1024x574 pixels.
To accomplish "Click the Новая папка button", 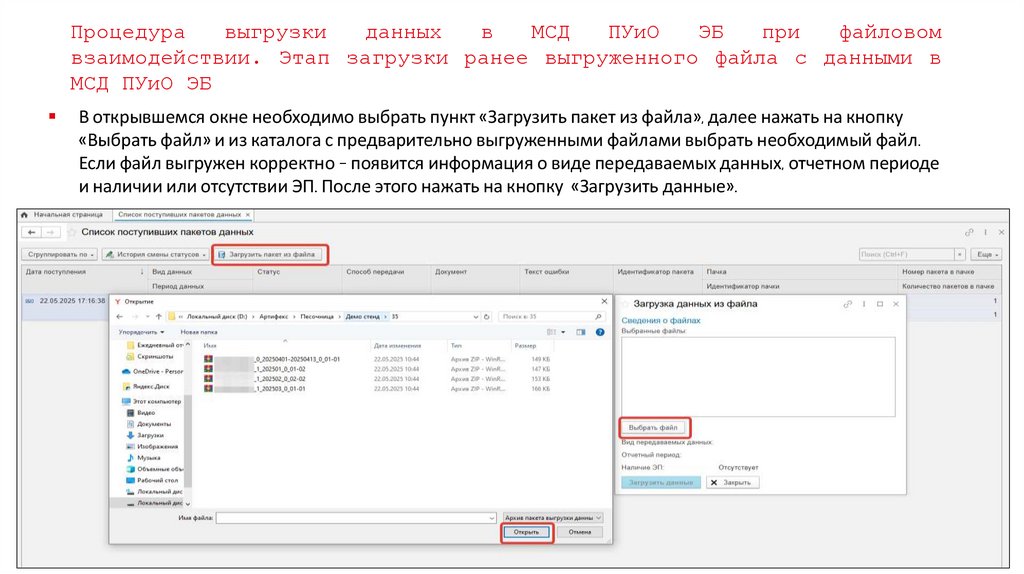I will [x=199, y=332].
